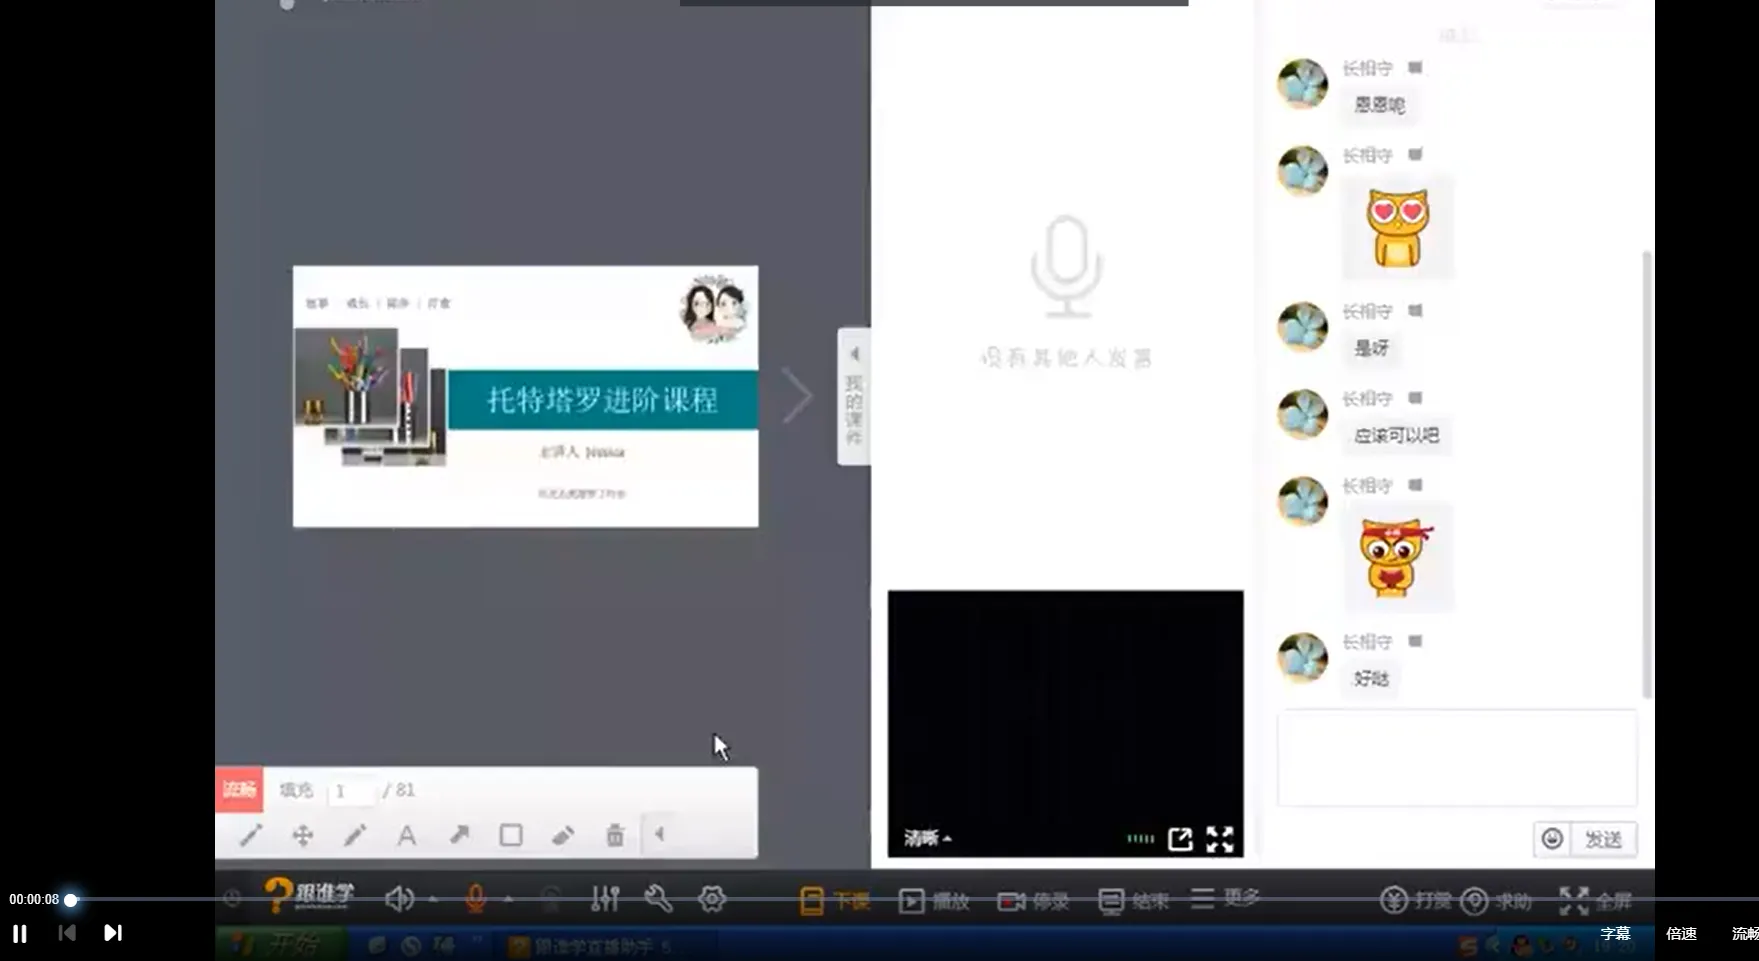The image size is (1759, 961).
Task: Pause the video playback
Action: tap(20, 933)
